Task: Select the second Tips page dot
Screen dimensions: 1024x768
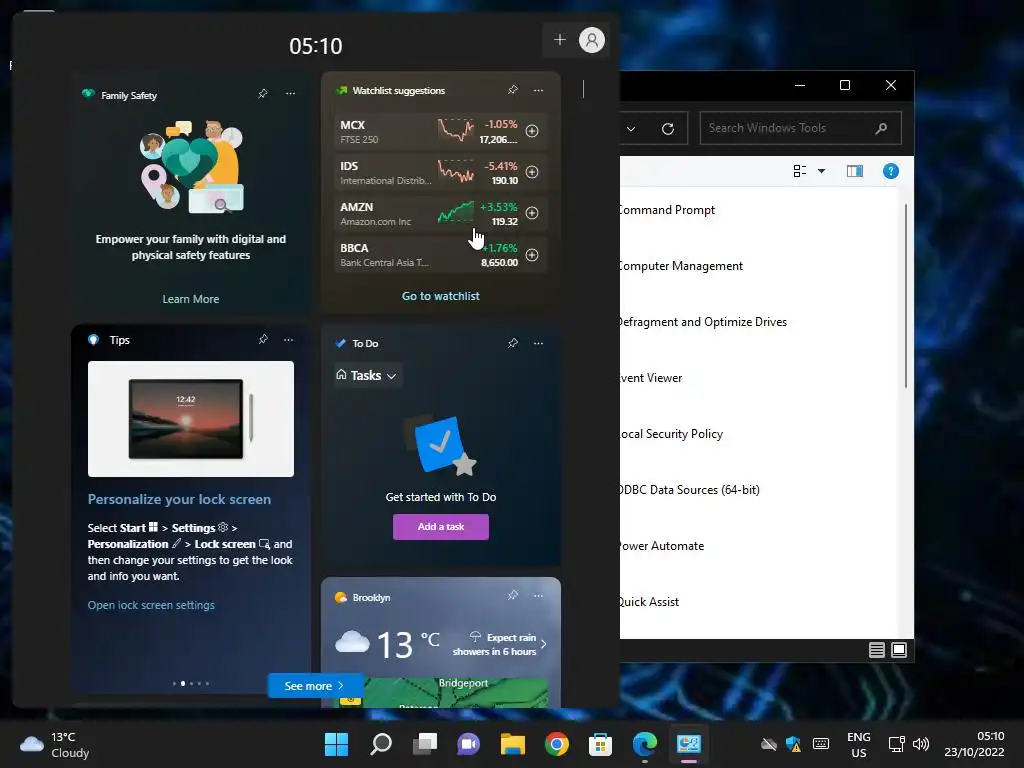Action: coord(182,683)
